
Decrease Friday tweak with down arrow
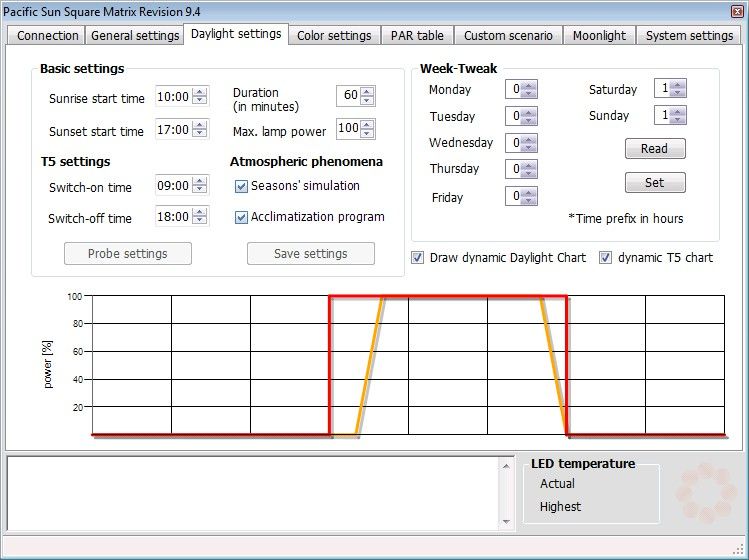(x=528, y=200)
